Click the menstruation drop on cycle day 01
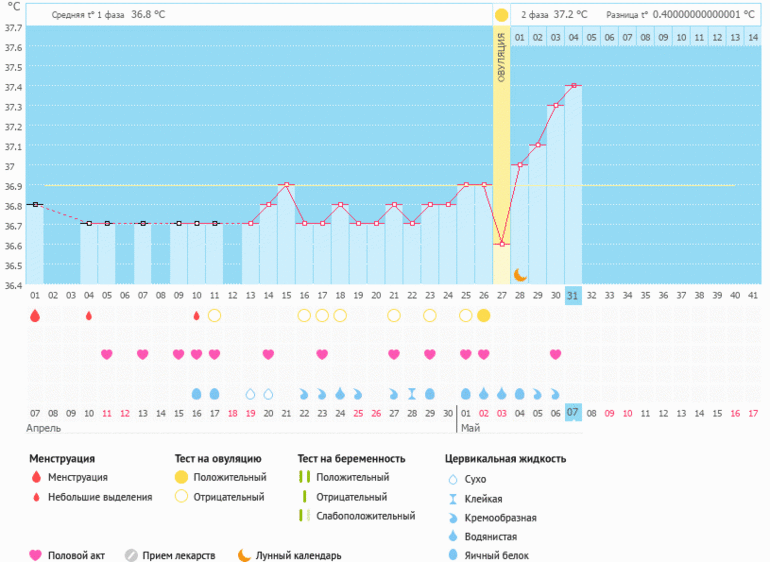Image resolution: width=770 pixels, height=562 pixels. click(35, 315)
